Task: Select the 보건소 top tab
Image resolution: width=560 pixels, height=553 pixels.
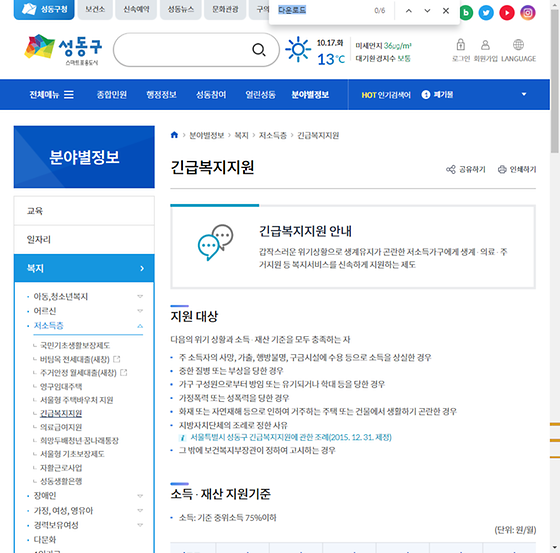Action: coord(95,10)
